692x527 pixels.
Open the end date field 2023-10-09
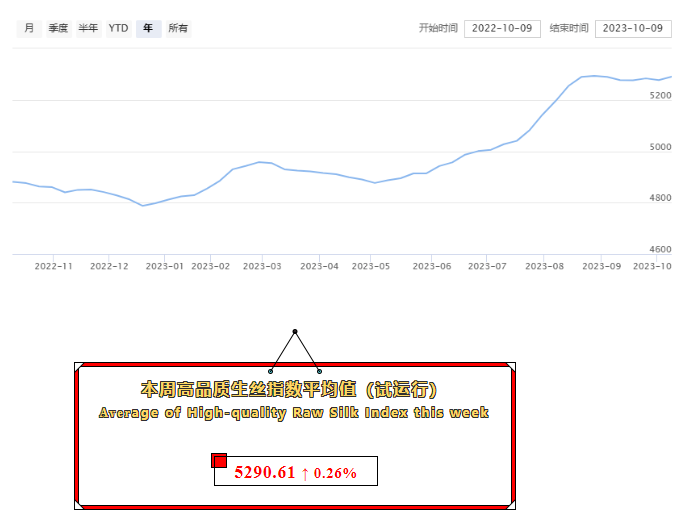pos(632,28)
